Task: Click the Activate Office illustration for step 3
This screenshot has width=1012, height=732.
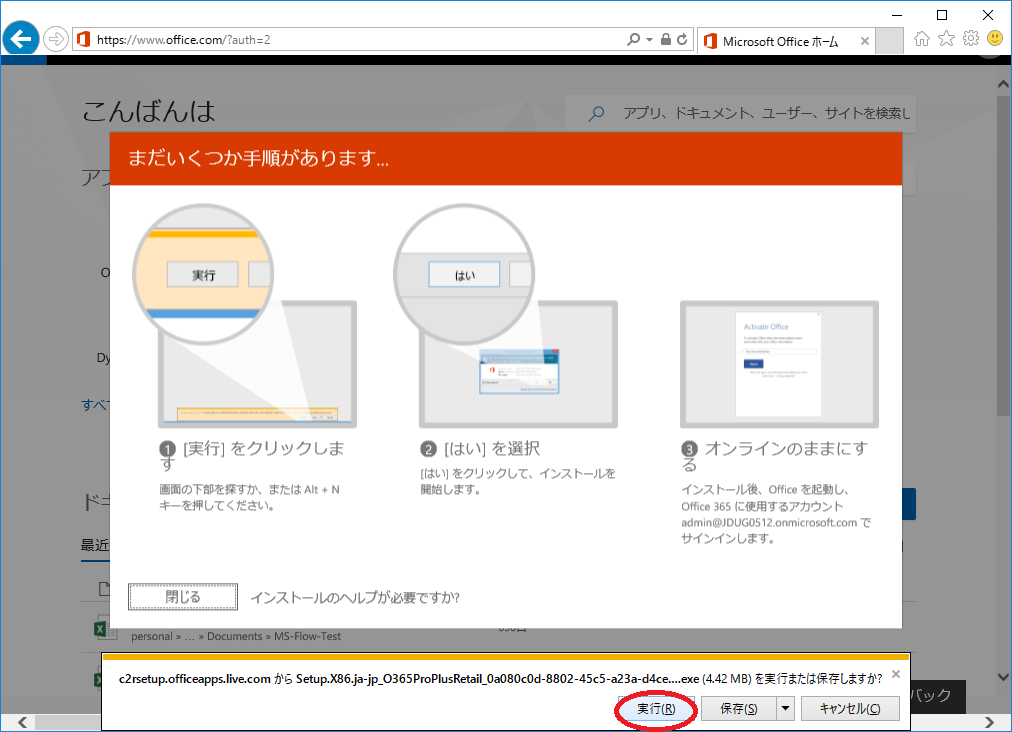Action: point(779,364)
